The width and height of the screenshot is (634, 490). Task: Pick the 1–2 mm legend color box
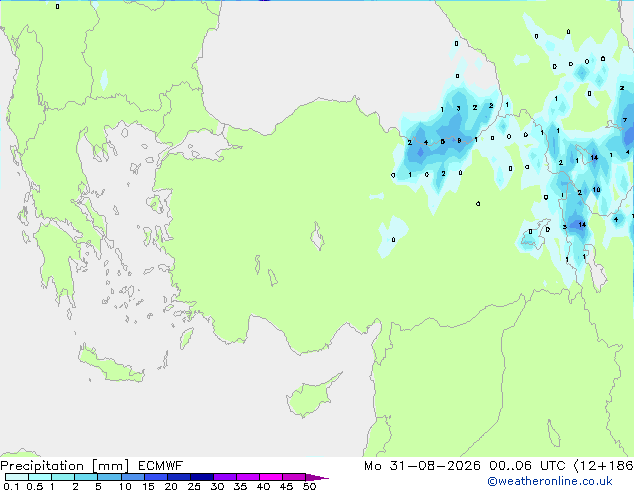click(63, 477)
